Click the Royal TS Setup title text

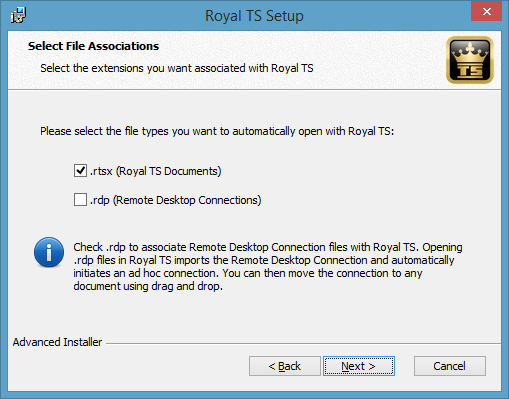tap(254, 16)
